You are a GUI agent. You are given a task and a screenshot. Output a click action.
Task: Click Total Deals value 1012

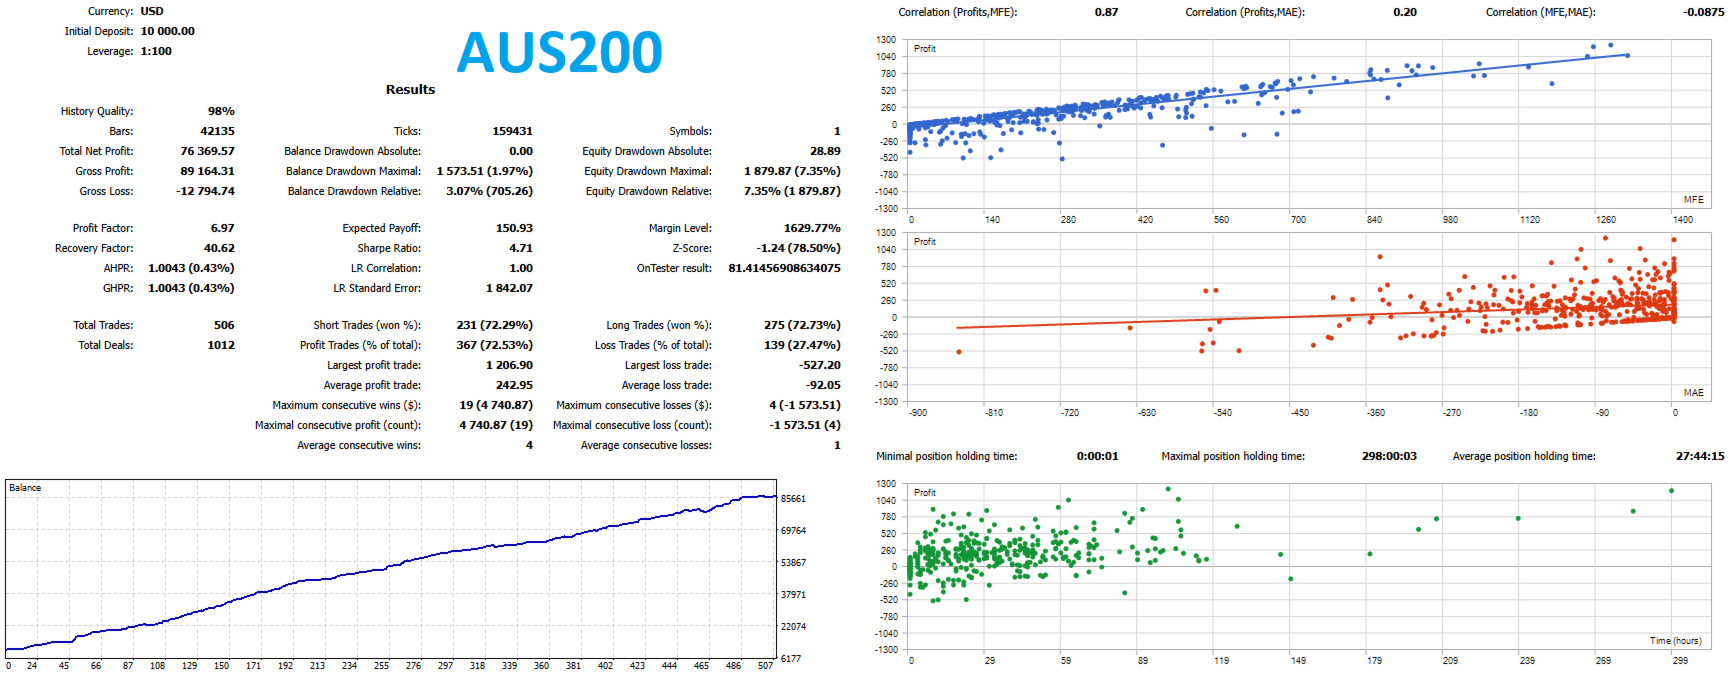click(221, 346)
